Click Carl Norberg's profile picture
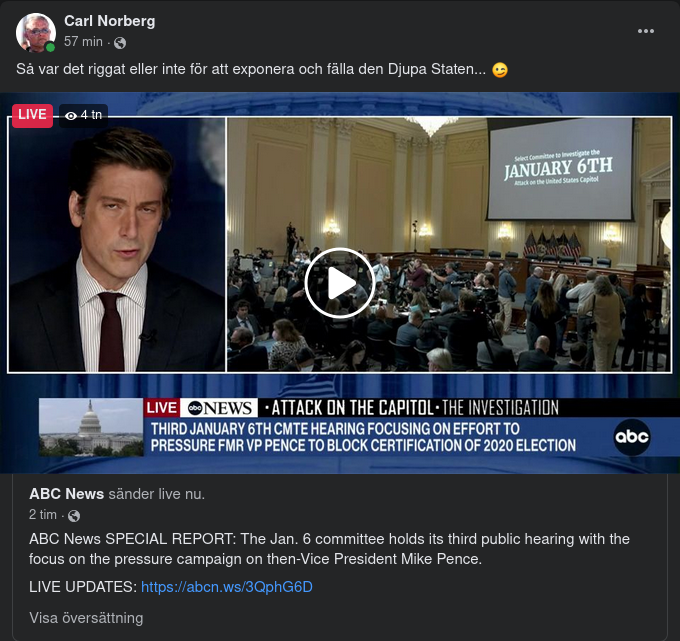Image resolution: width=680 pixels, height=641 pixels. 36,32
